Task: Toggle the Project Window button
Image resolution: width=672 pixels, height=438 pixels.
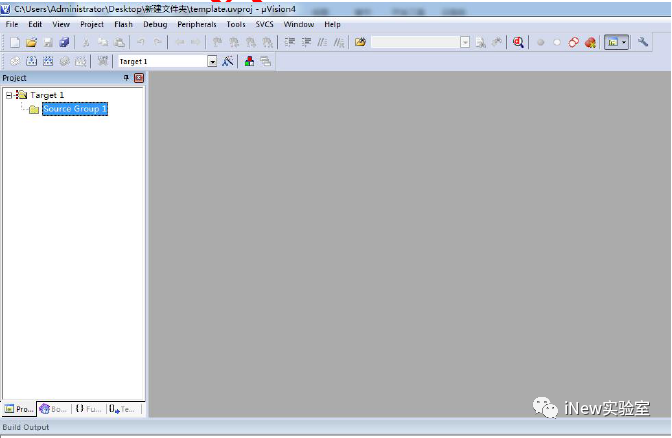Action: click(x=613, y=42)
